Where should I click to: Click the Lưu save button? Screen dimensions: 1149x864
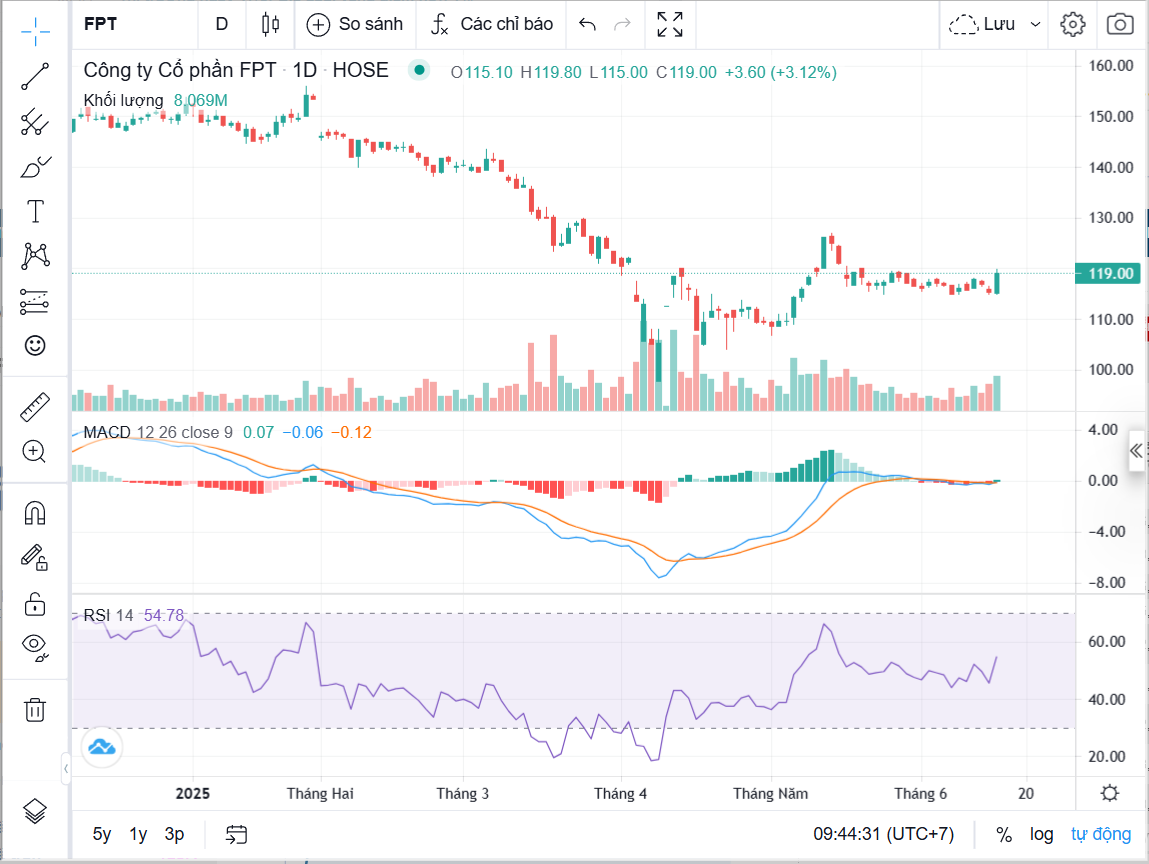(x=982, y=24)
